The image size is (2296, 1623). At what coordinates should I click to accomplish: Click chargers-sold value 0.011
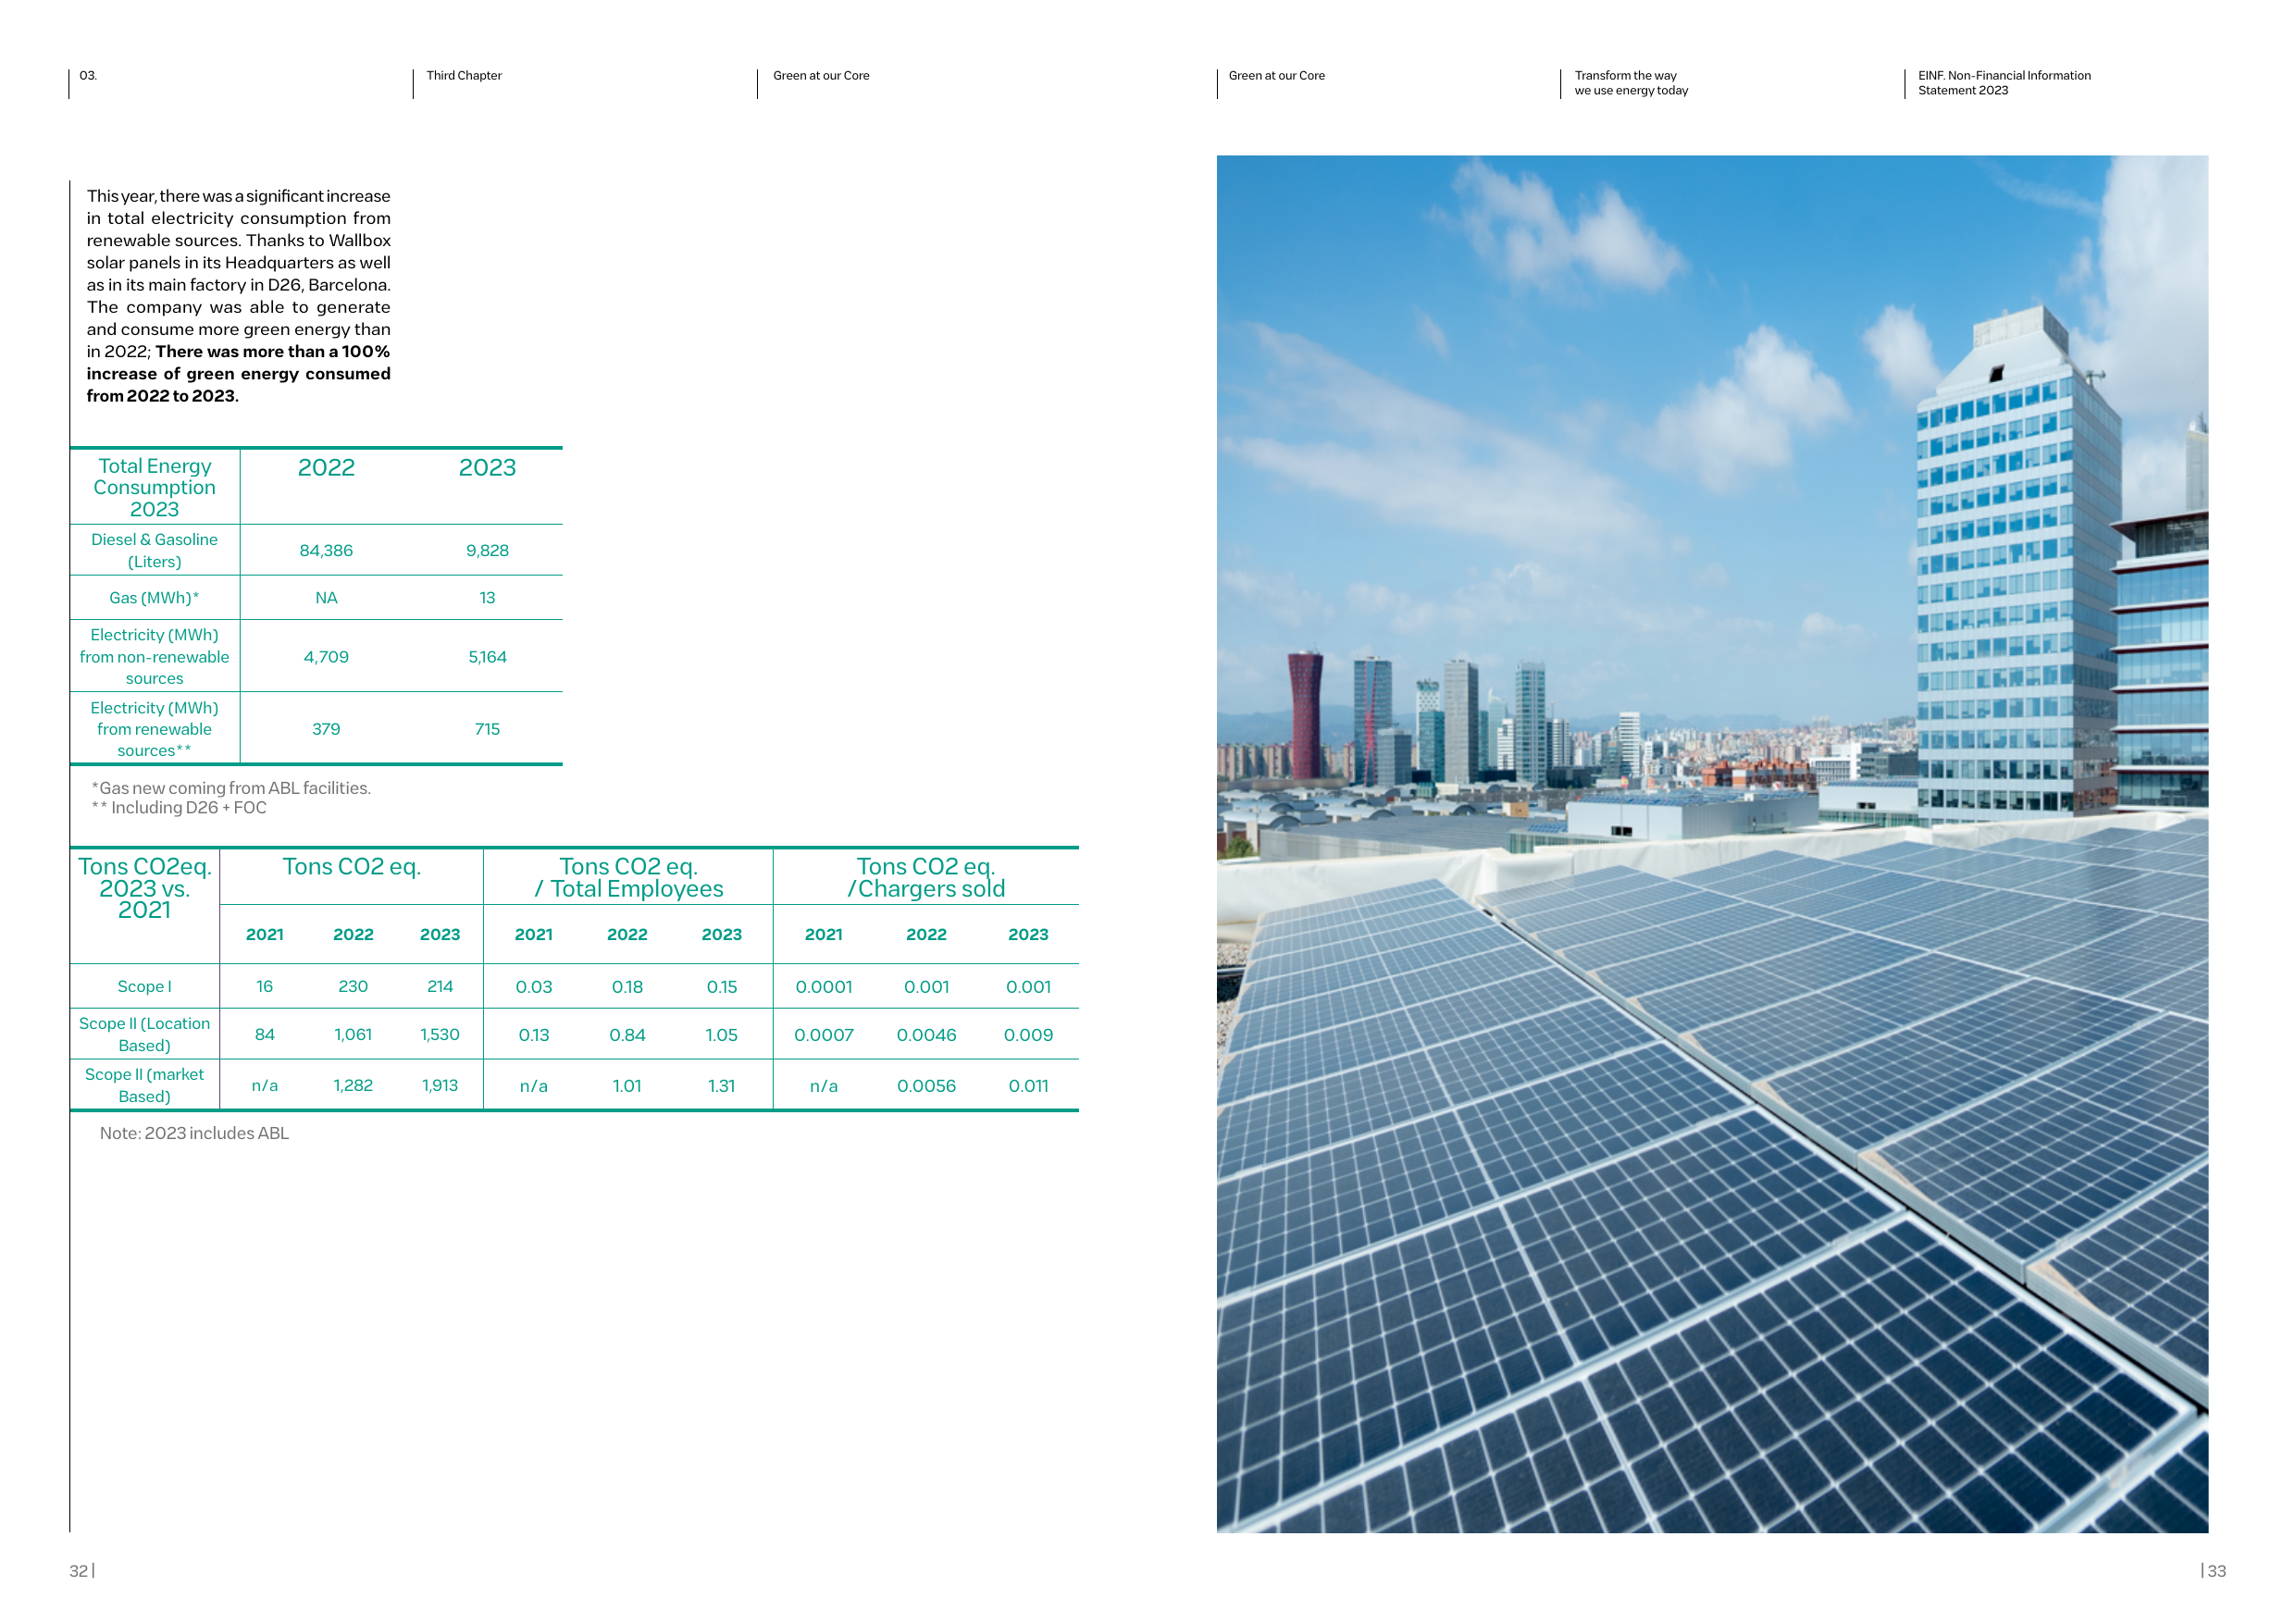coord(1028,1086)
